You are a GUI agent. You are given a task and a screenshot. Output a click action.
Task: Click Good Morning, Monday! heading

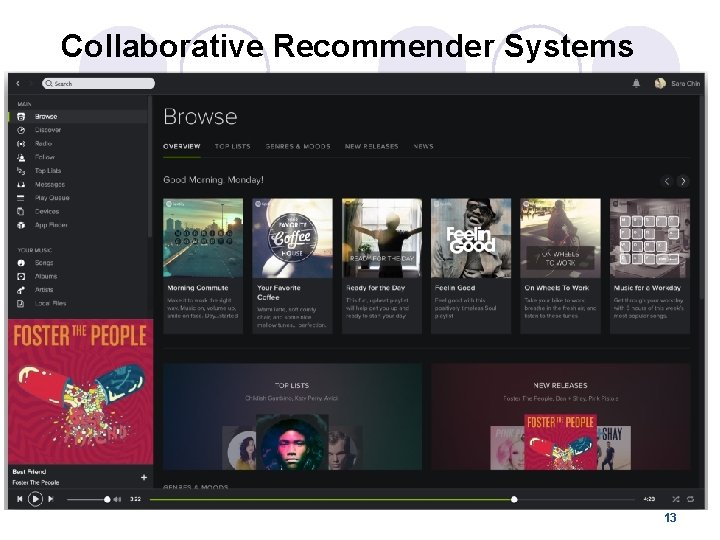214,180
